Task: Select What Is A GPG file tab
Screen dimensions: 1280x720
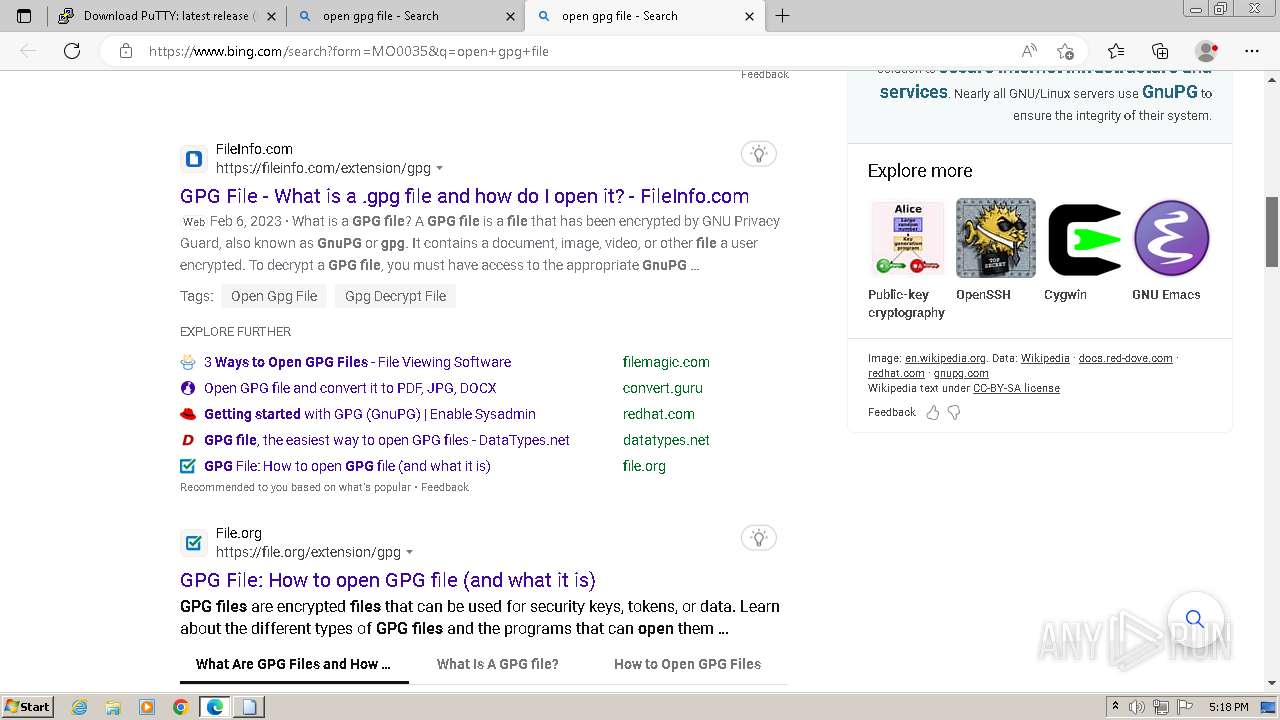Action: tap(497, 664)
